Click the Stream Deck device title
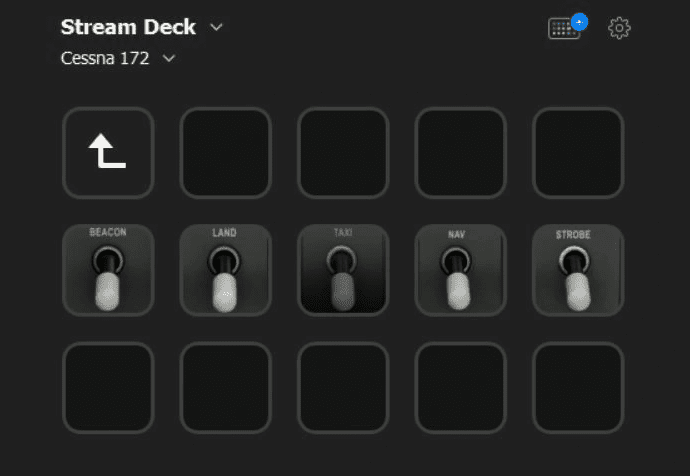 (128, 27)
